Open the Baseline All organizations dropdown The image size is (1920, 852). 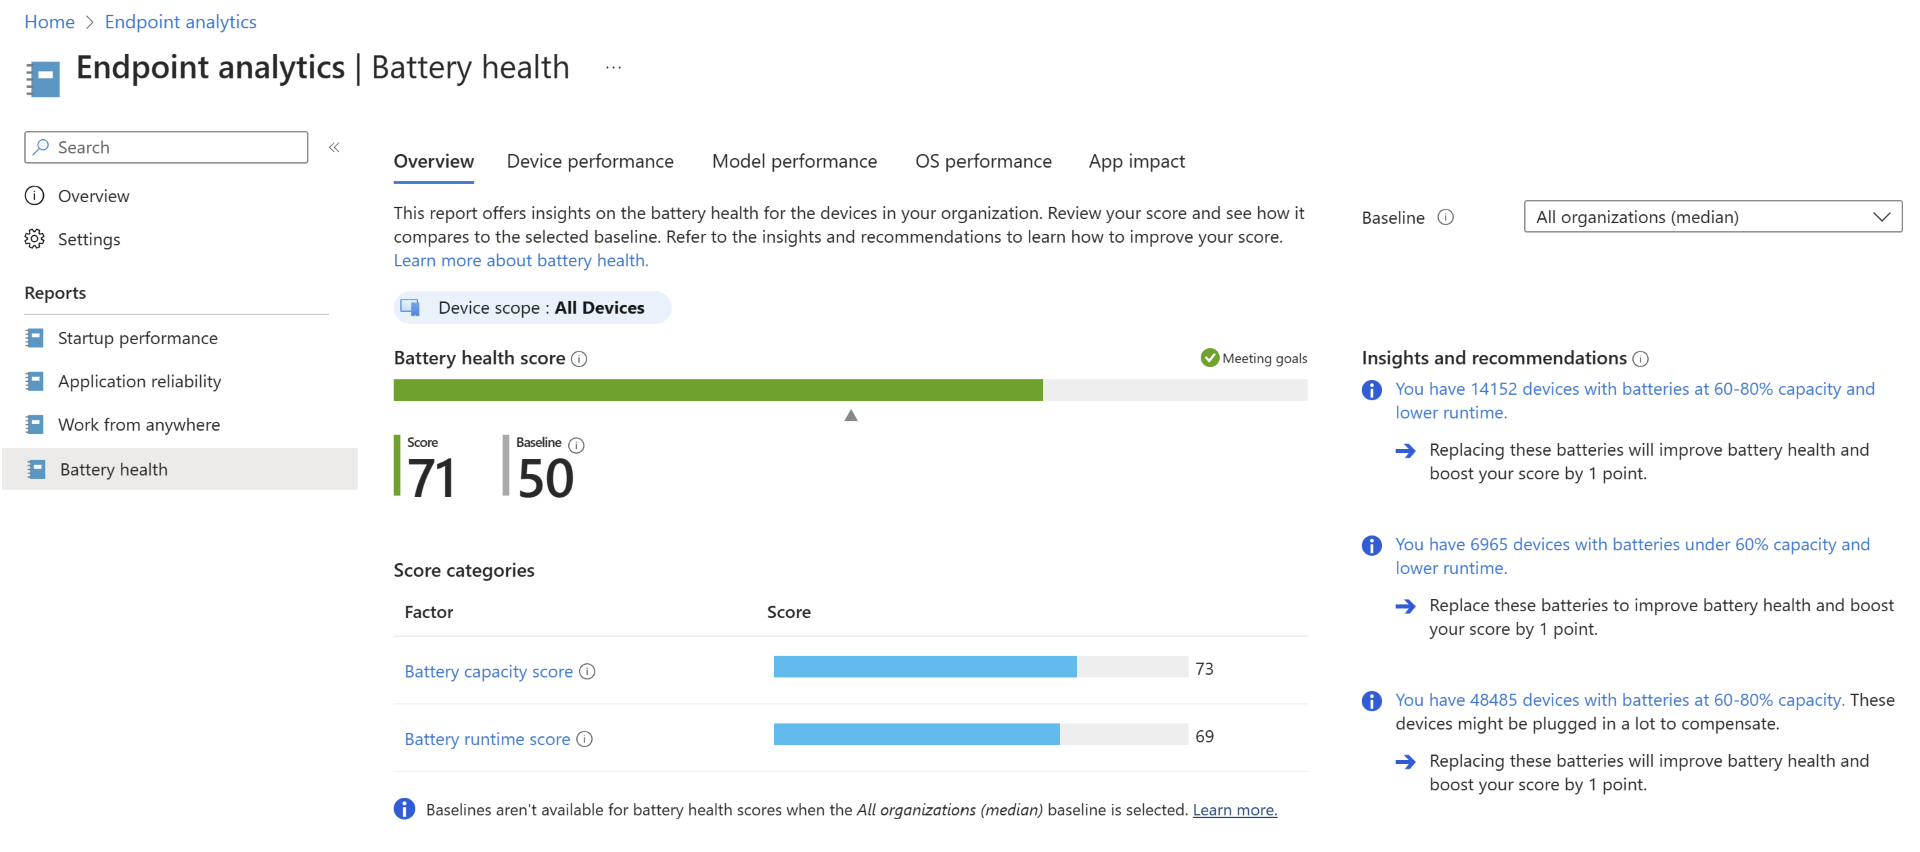(x=1712, y=217)
